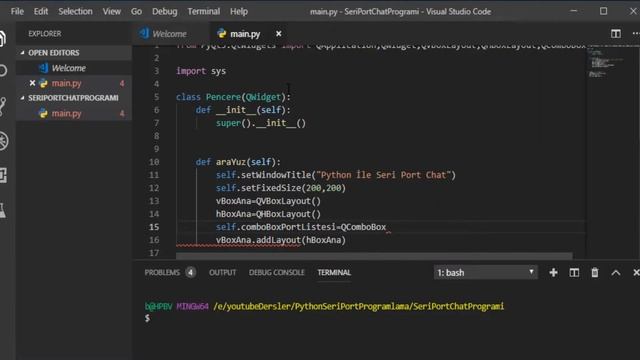640x360 pixels.
Task: Collapse the OPEN EDITORS section
Action: coord(22,53)
